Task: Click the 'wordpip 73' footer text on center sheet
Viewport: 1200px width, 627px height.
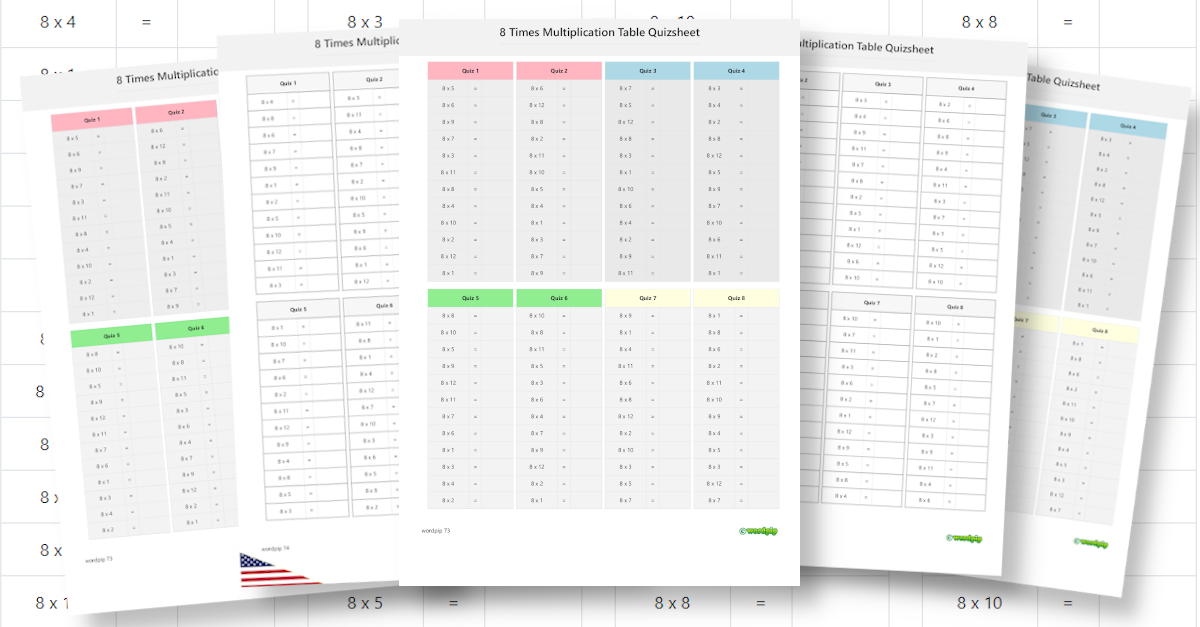Action: point(437,531)
